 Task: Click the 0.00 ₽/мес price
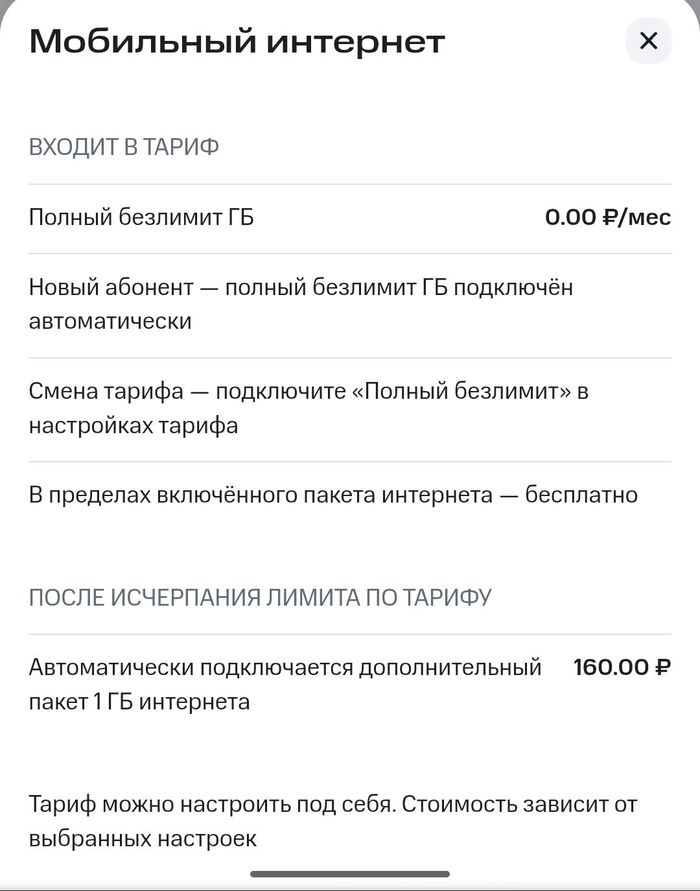[x=607, y=217]
